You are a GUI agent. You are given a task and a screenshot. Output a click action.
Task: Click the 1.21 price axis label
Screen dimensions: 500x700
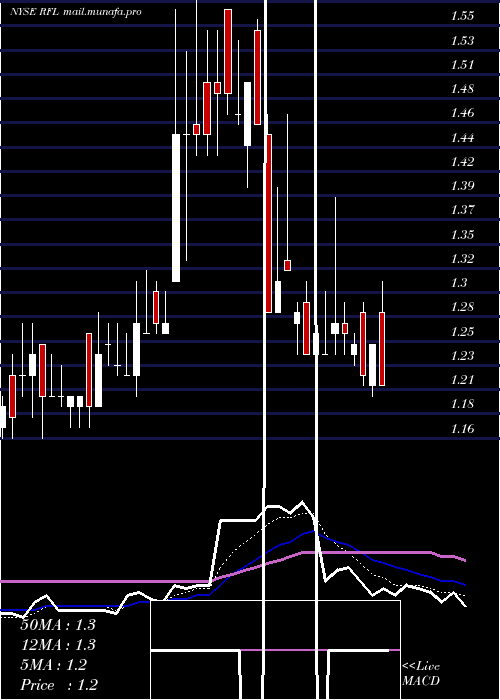pyautogui.click(x=462, y=379)
